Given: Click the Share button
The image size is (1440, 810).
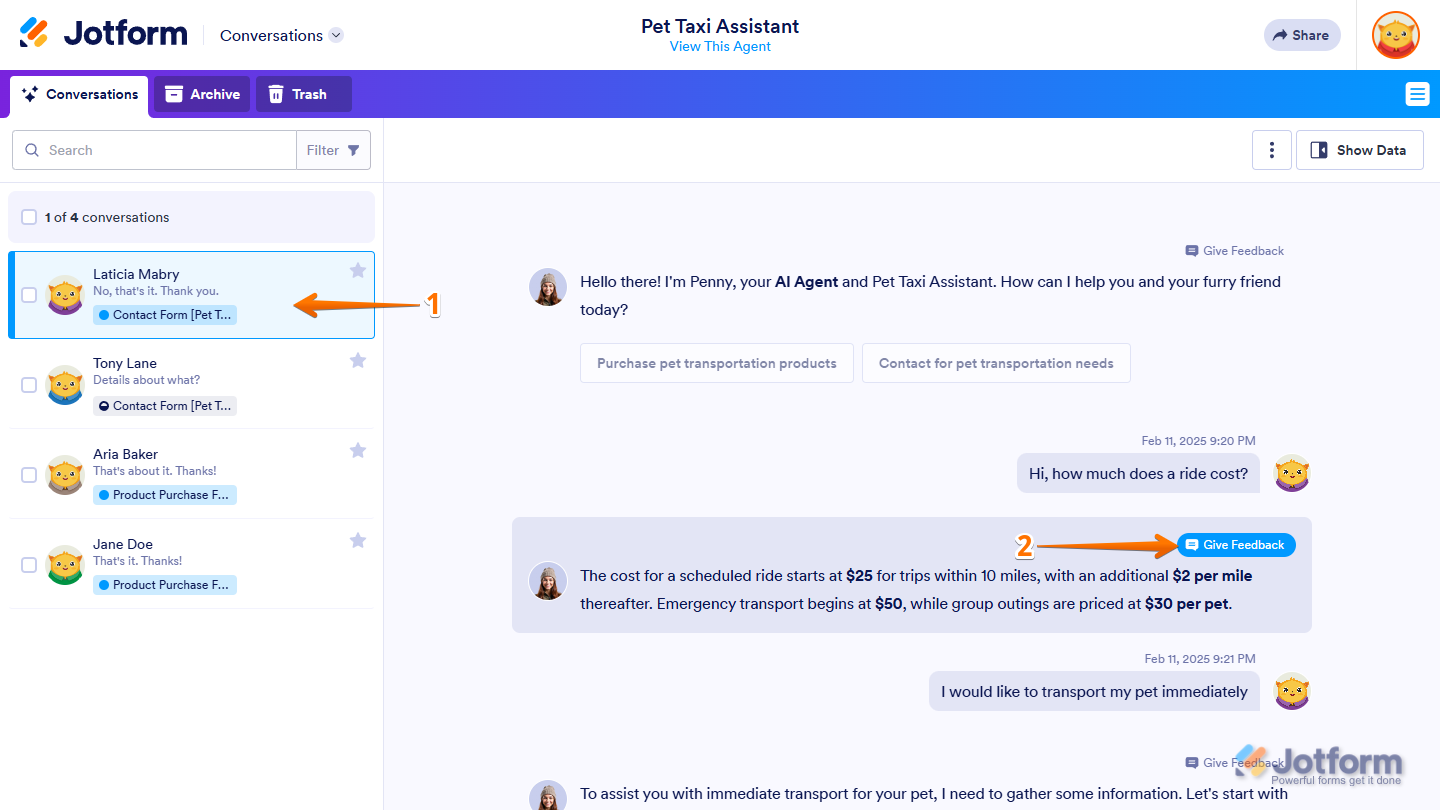Looking at the screenshot, I should [x=1301, y=35].
